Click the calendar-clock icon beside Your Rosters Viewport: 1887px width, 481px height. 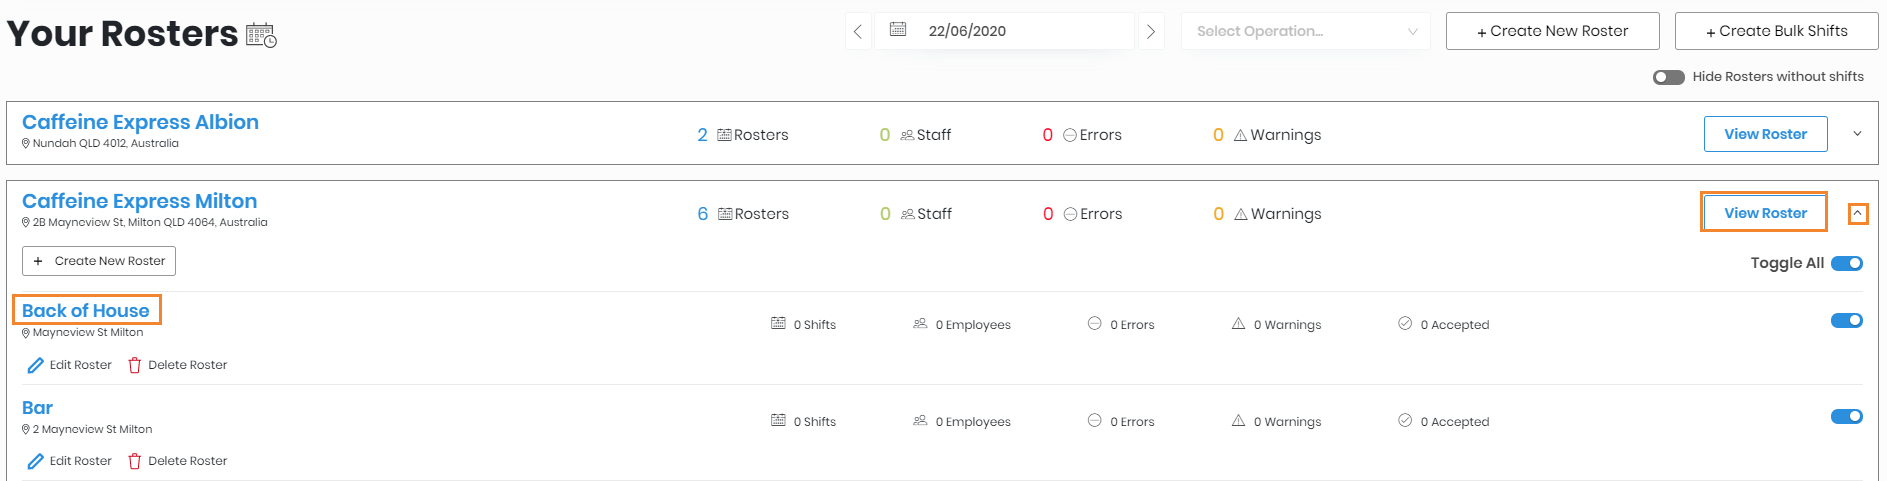click(x=261, y=35)
